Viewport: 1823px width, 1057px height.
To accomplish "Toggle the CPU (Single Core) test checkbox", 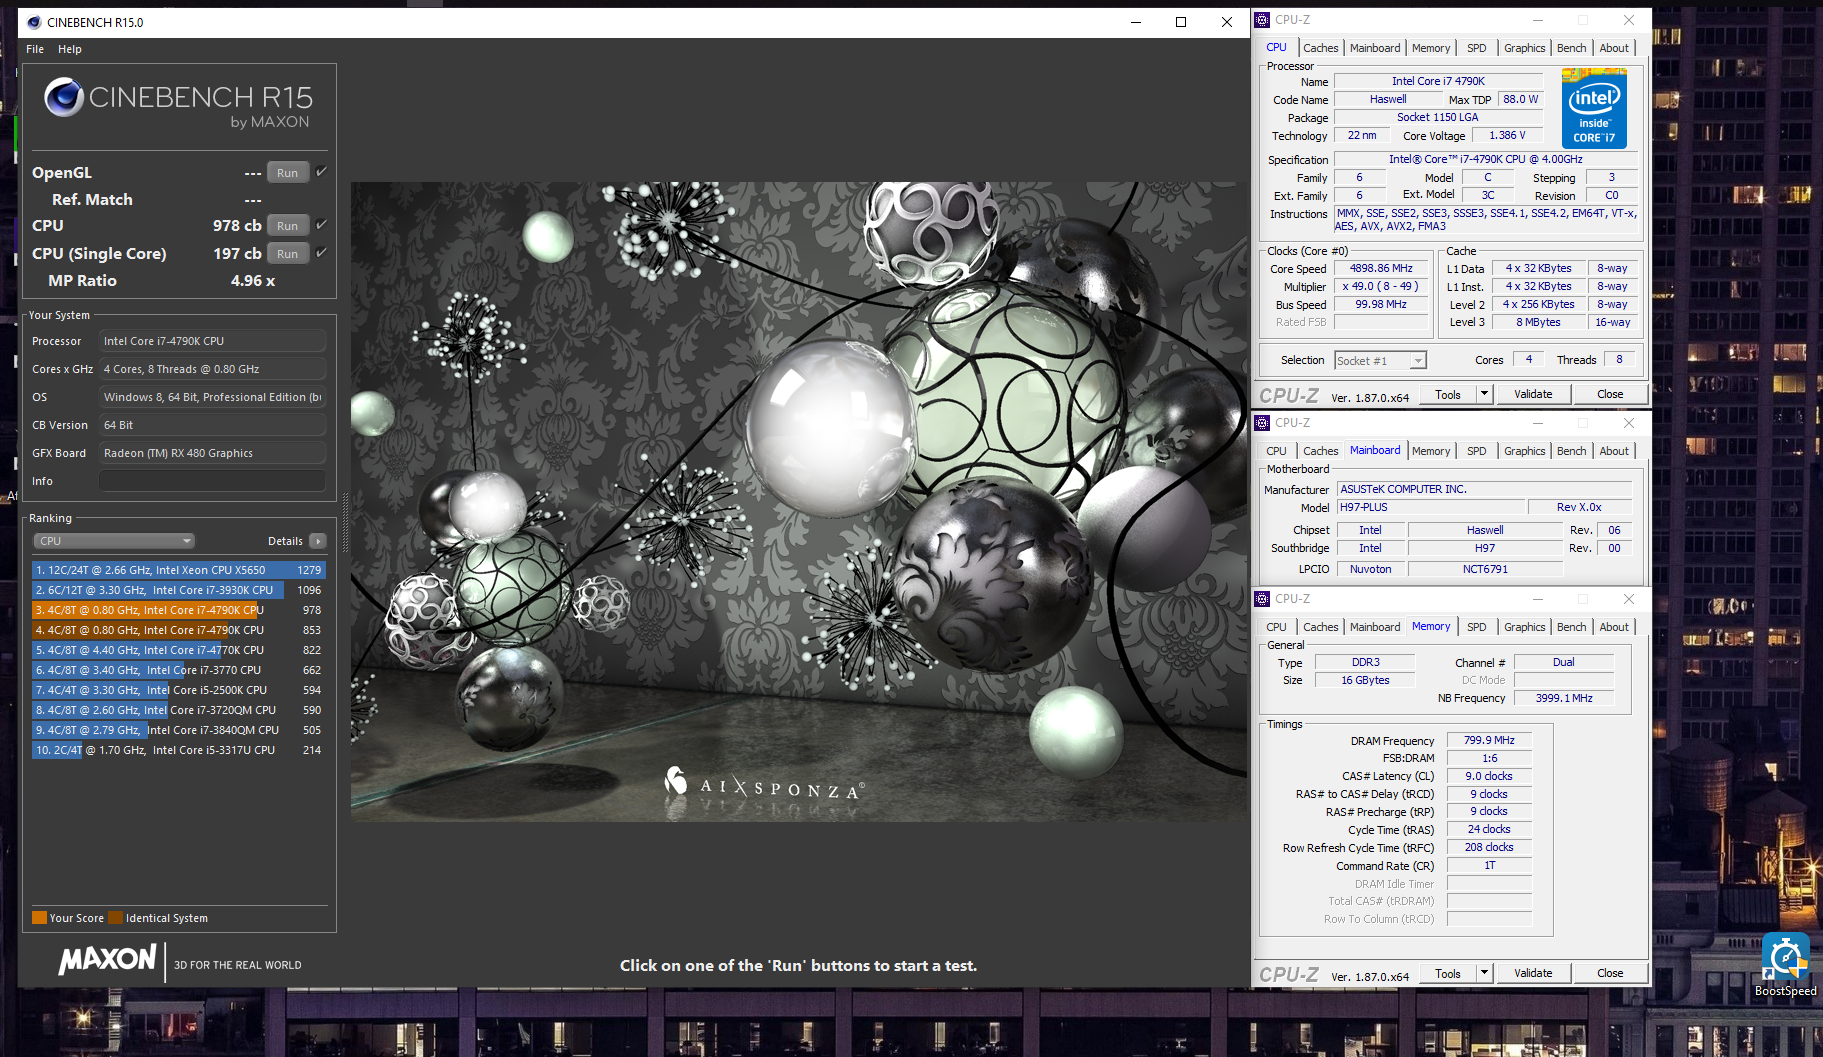I will click(x=322, y=253).
